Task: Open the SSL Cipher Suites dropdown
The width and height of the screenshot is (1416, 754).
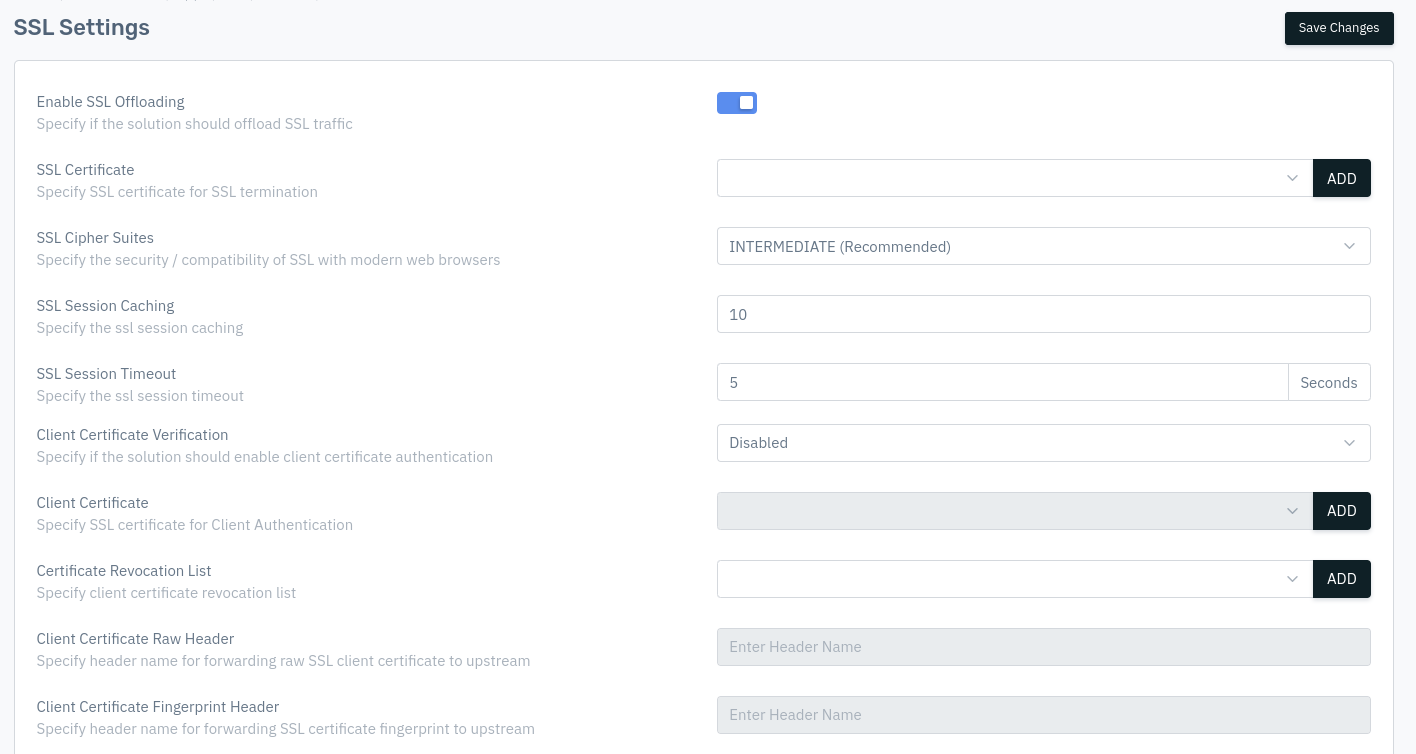Action: click(1043, 246)
